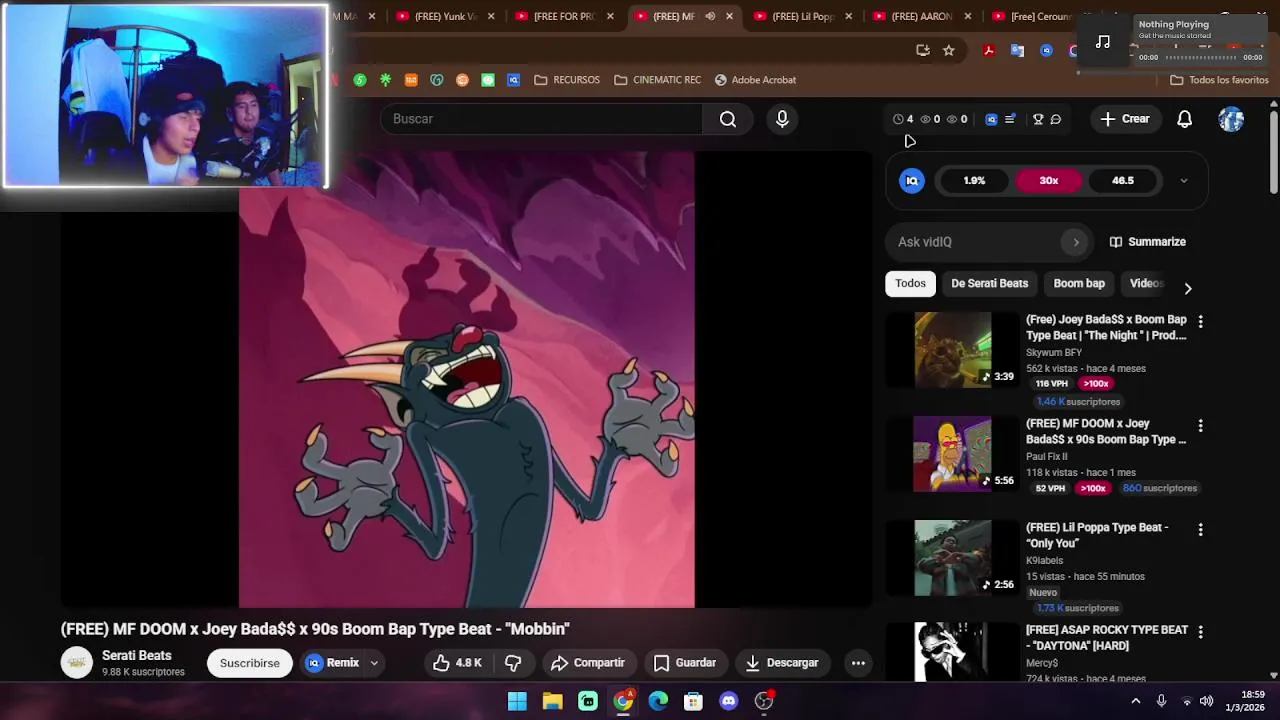Switch to the (FREE) AARON browser tab

[922, 16]
